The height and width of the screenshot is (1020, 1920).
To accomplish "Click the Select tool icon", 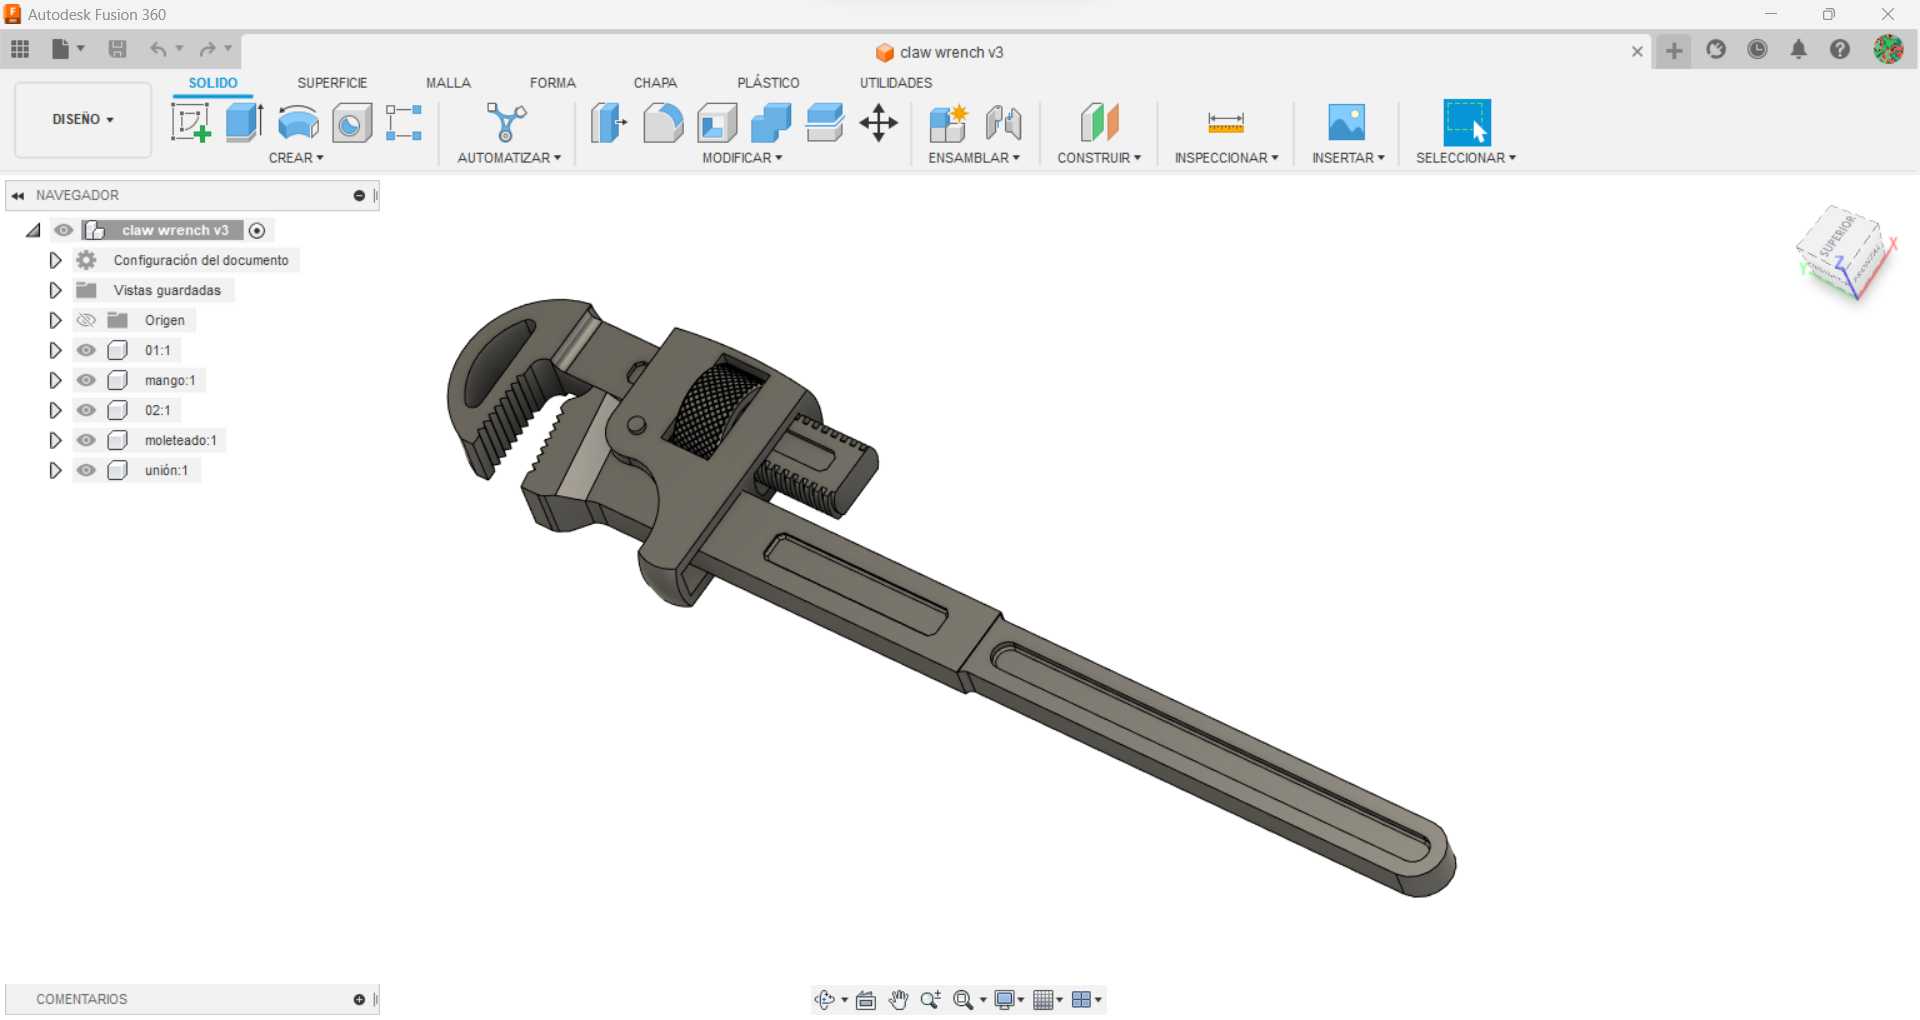I will click(x=1467, y=123).
